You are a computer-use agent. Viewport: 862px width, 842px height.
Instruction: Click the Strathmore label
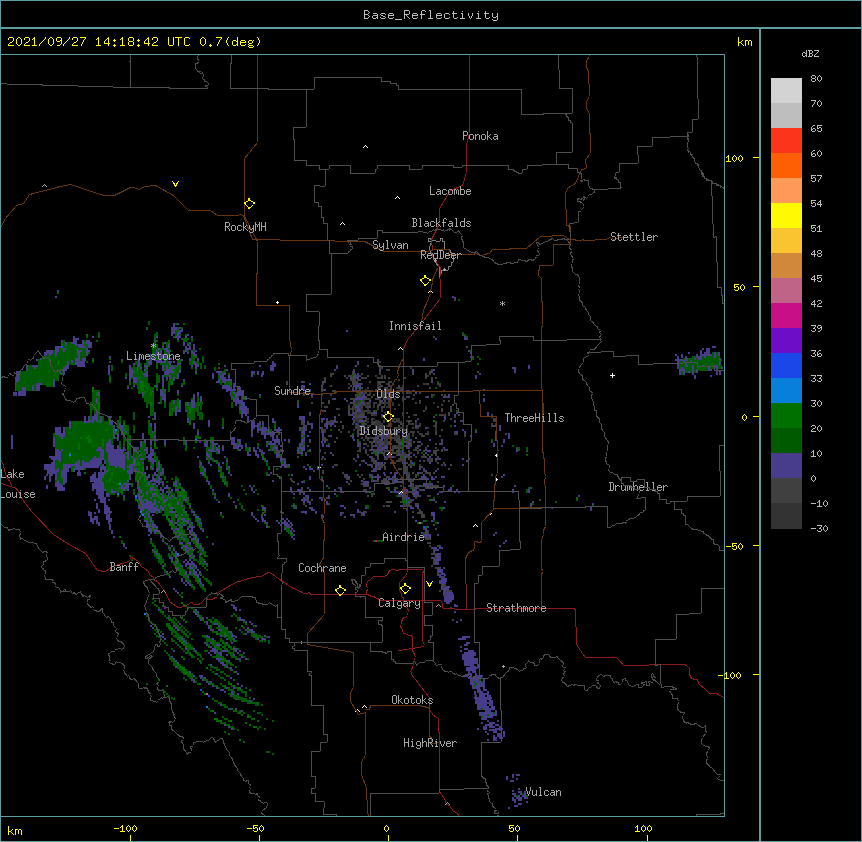(516, 608)
